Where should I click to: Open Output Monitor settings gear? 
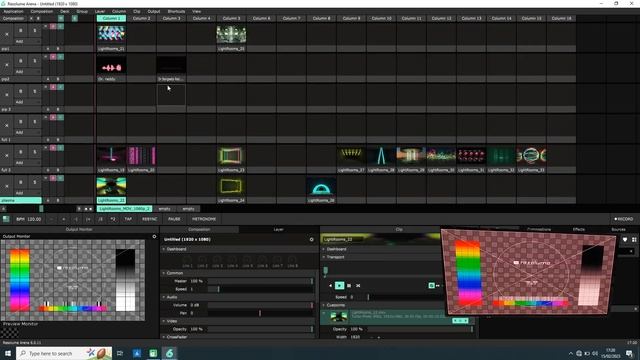[154, 236]
